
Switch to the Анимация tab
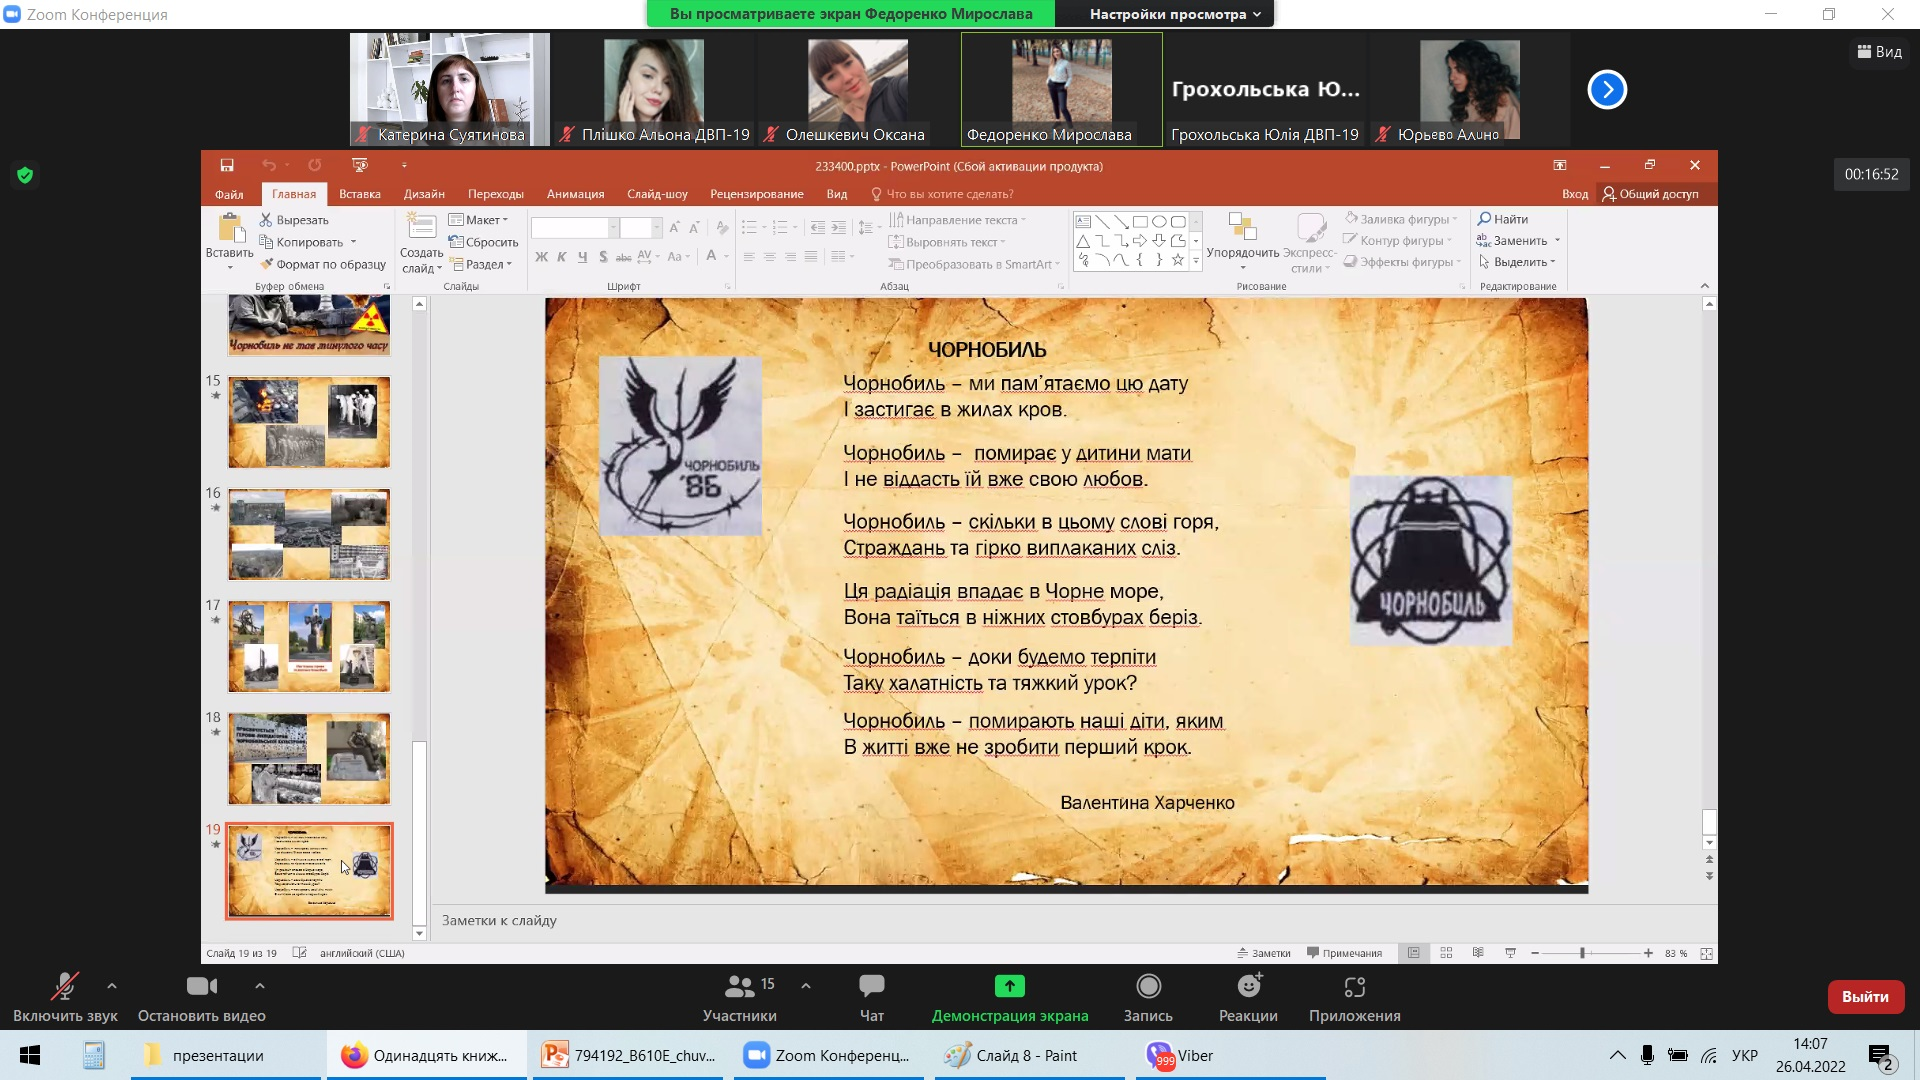click(x=576, y=194)
